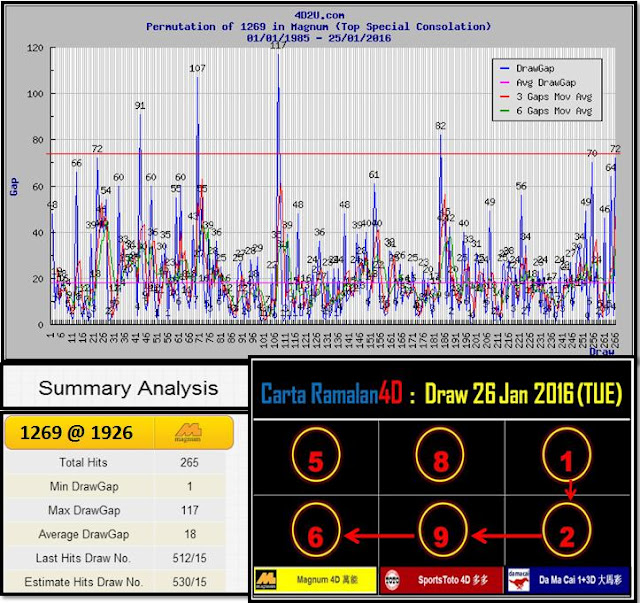640x603 pixels.
Task: Open the Magnum 4D yellow tab
Action: coord(315,580)
